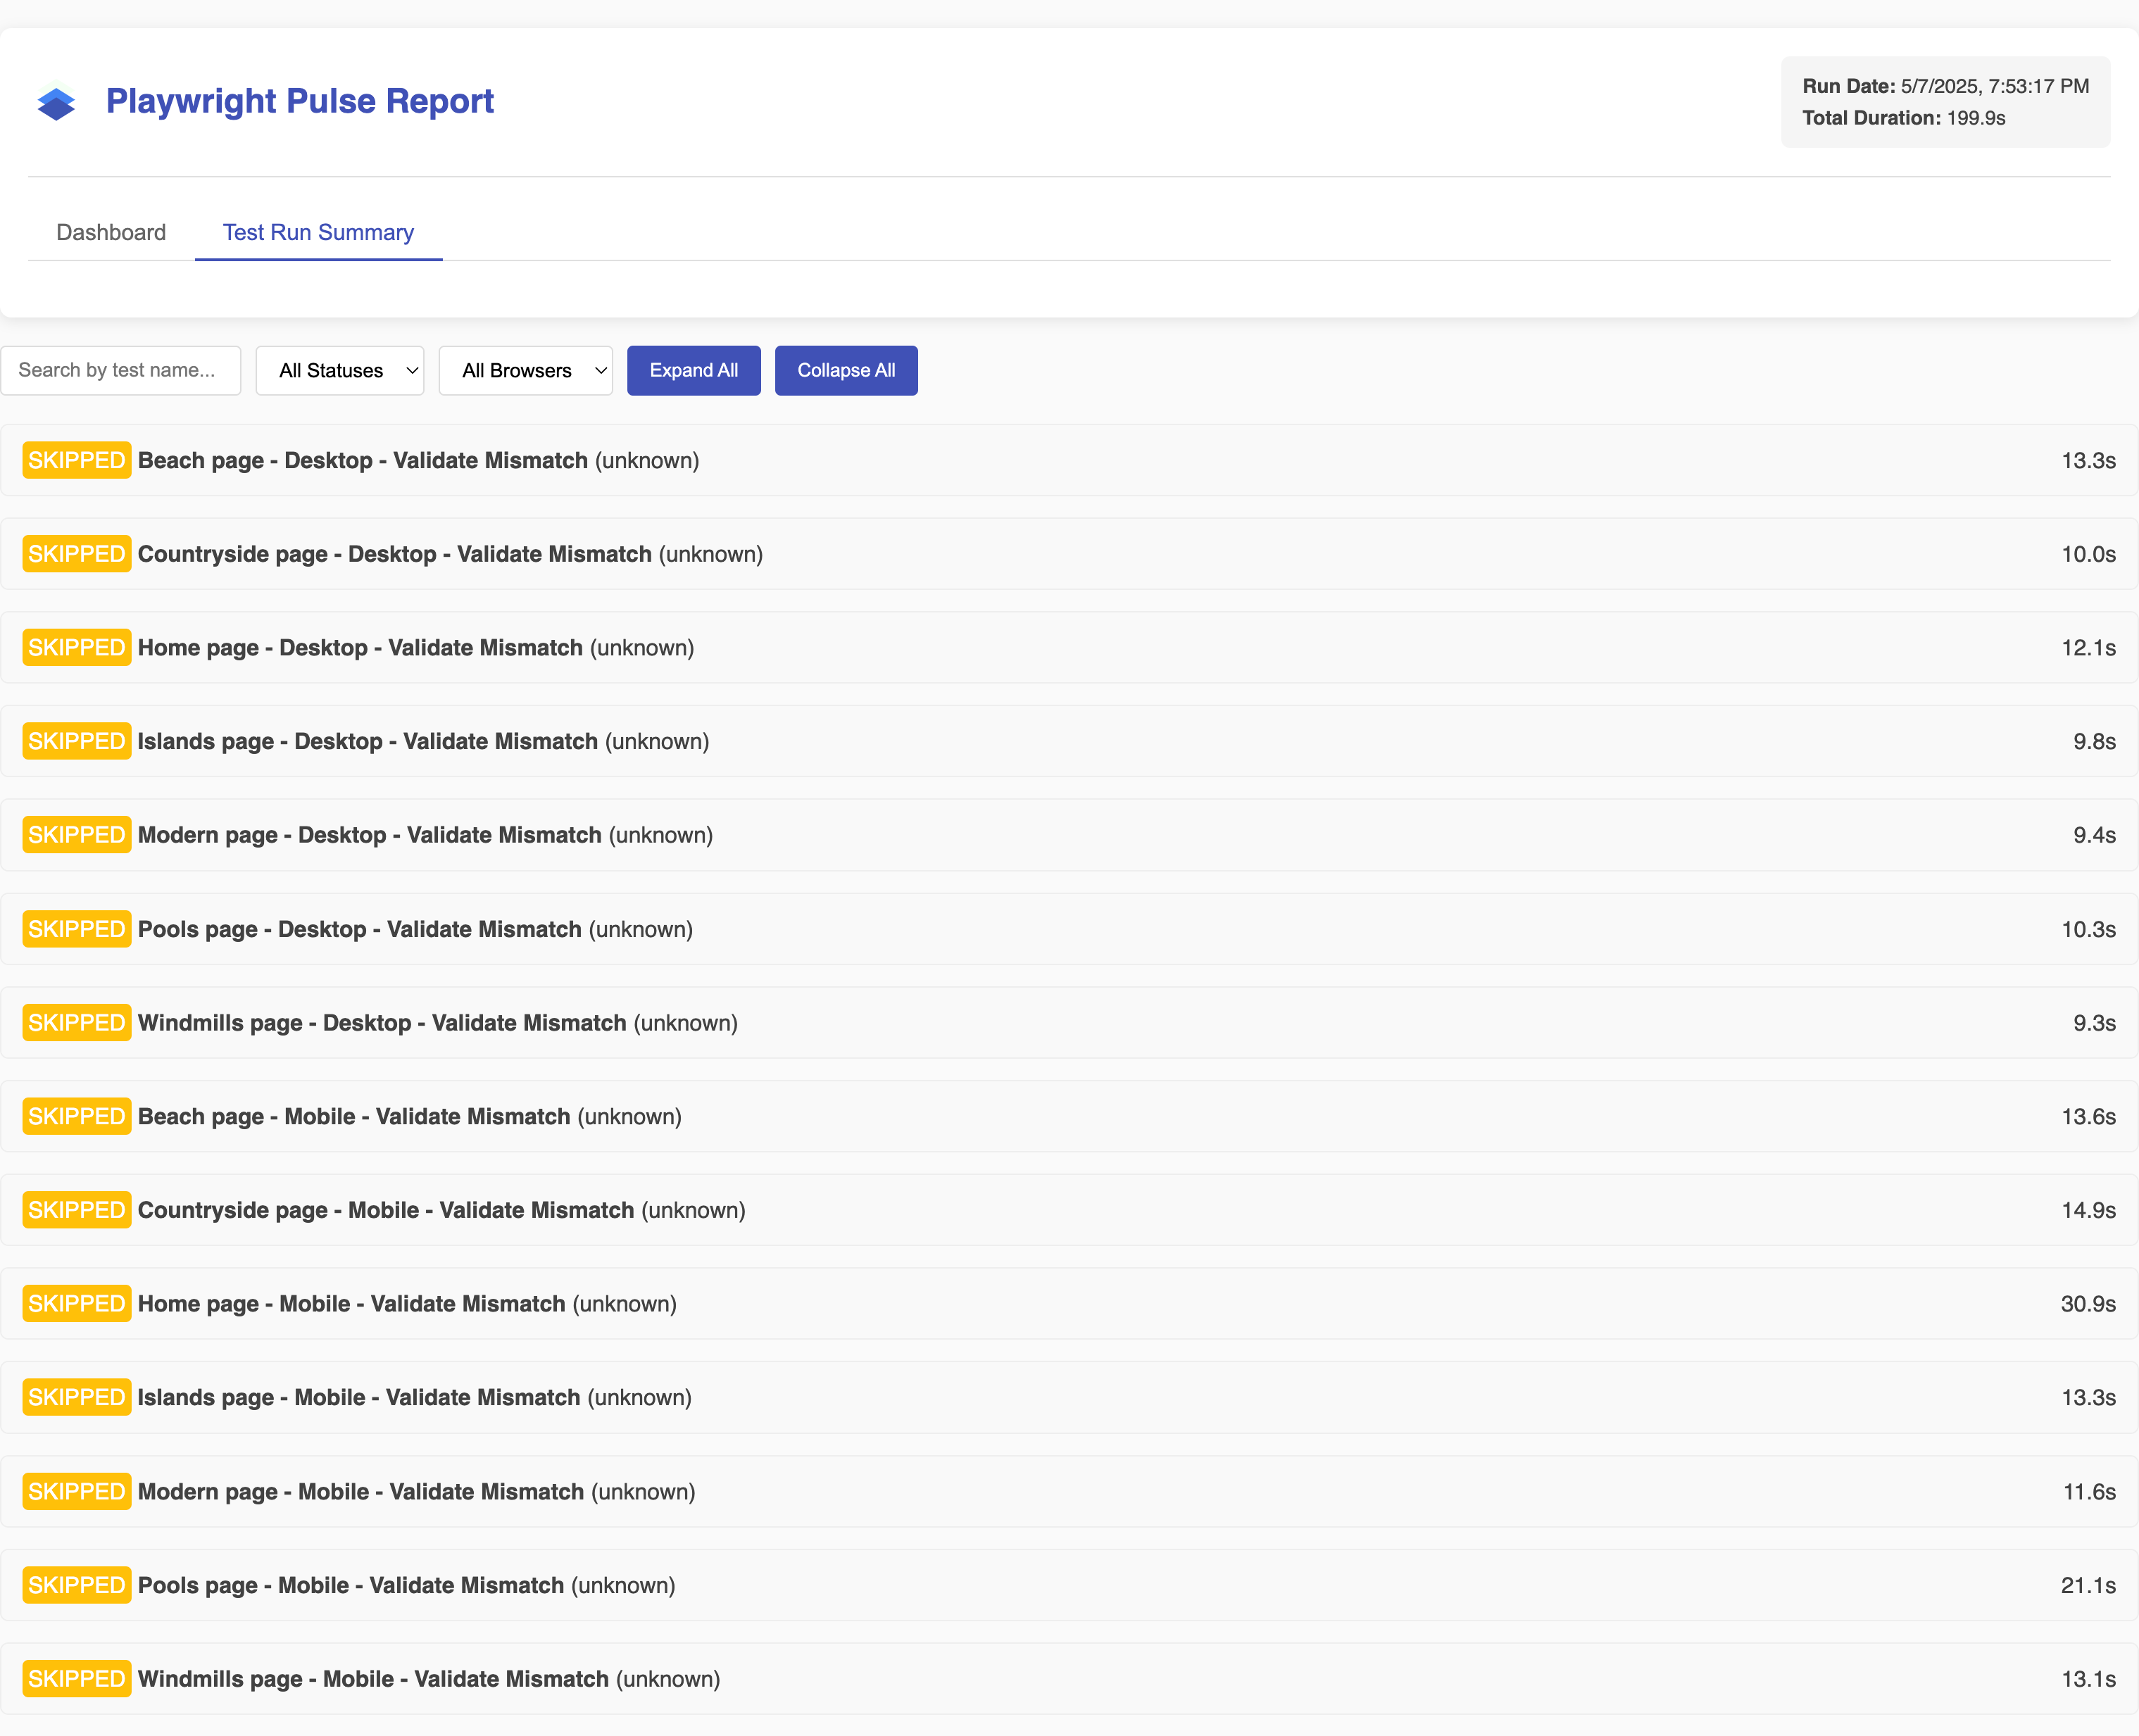Expand Windmills page Mobile test row
2139x1736 pixels.
(x=429, y=1679)
